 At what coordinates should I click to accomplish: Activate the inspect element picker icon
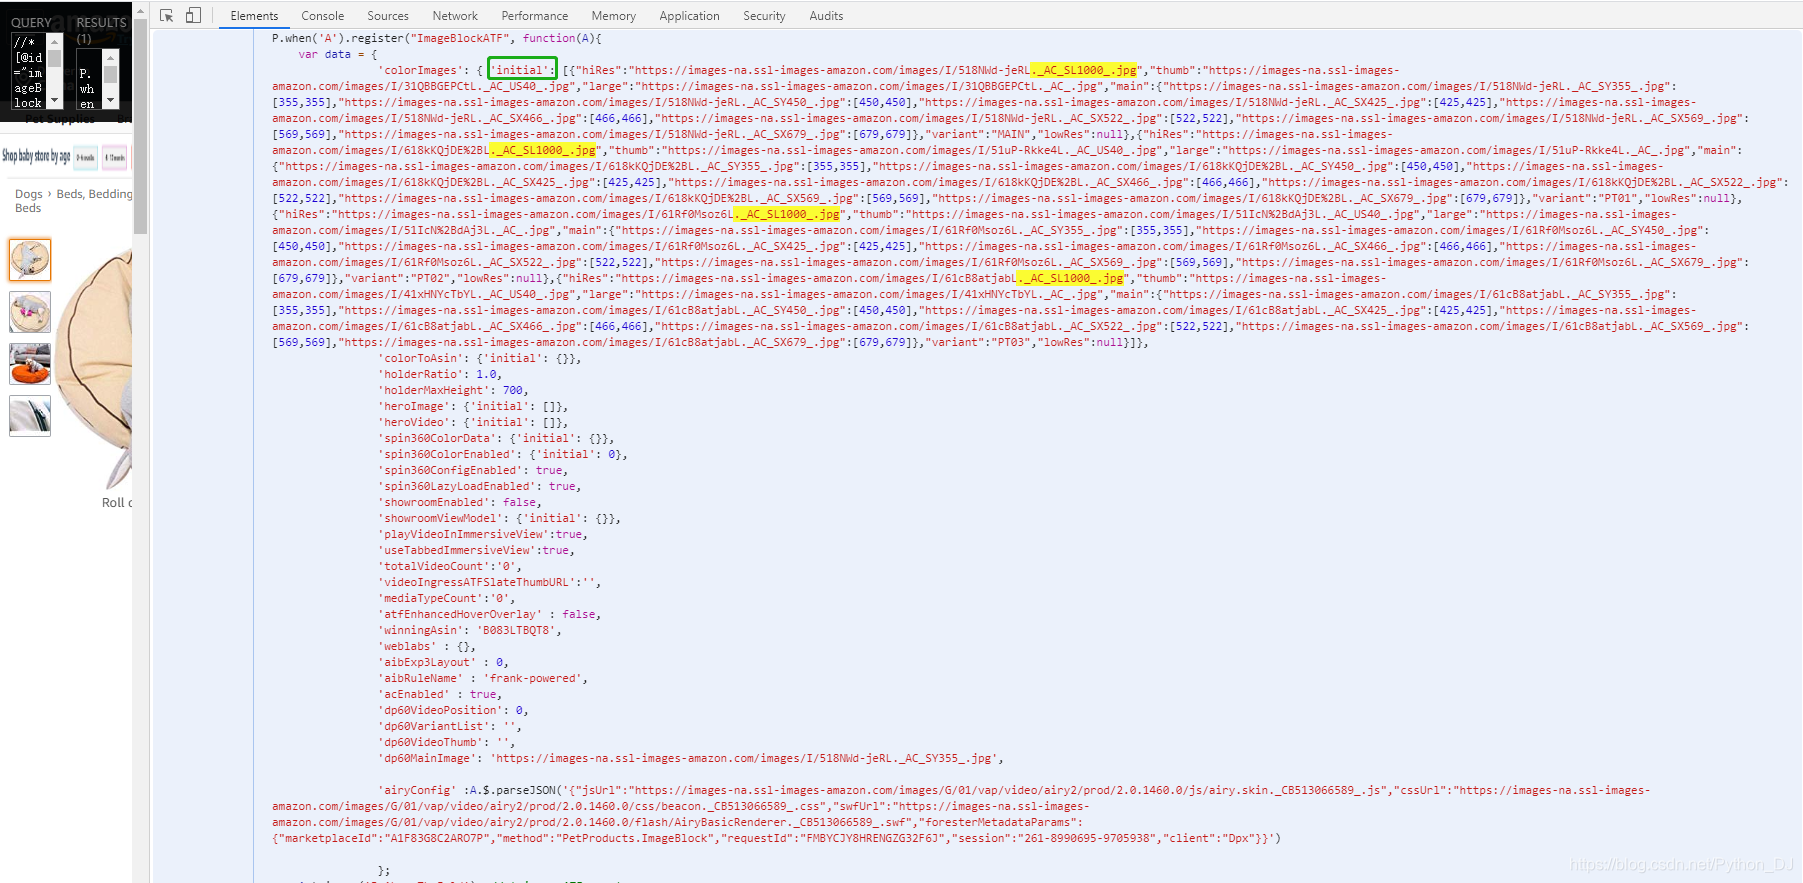pos(167,15)
